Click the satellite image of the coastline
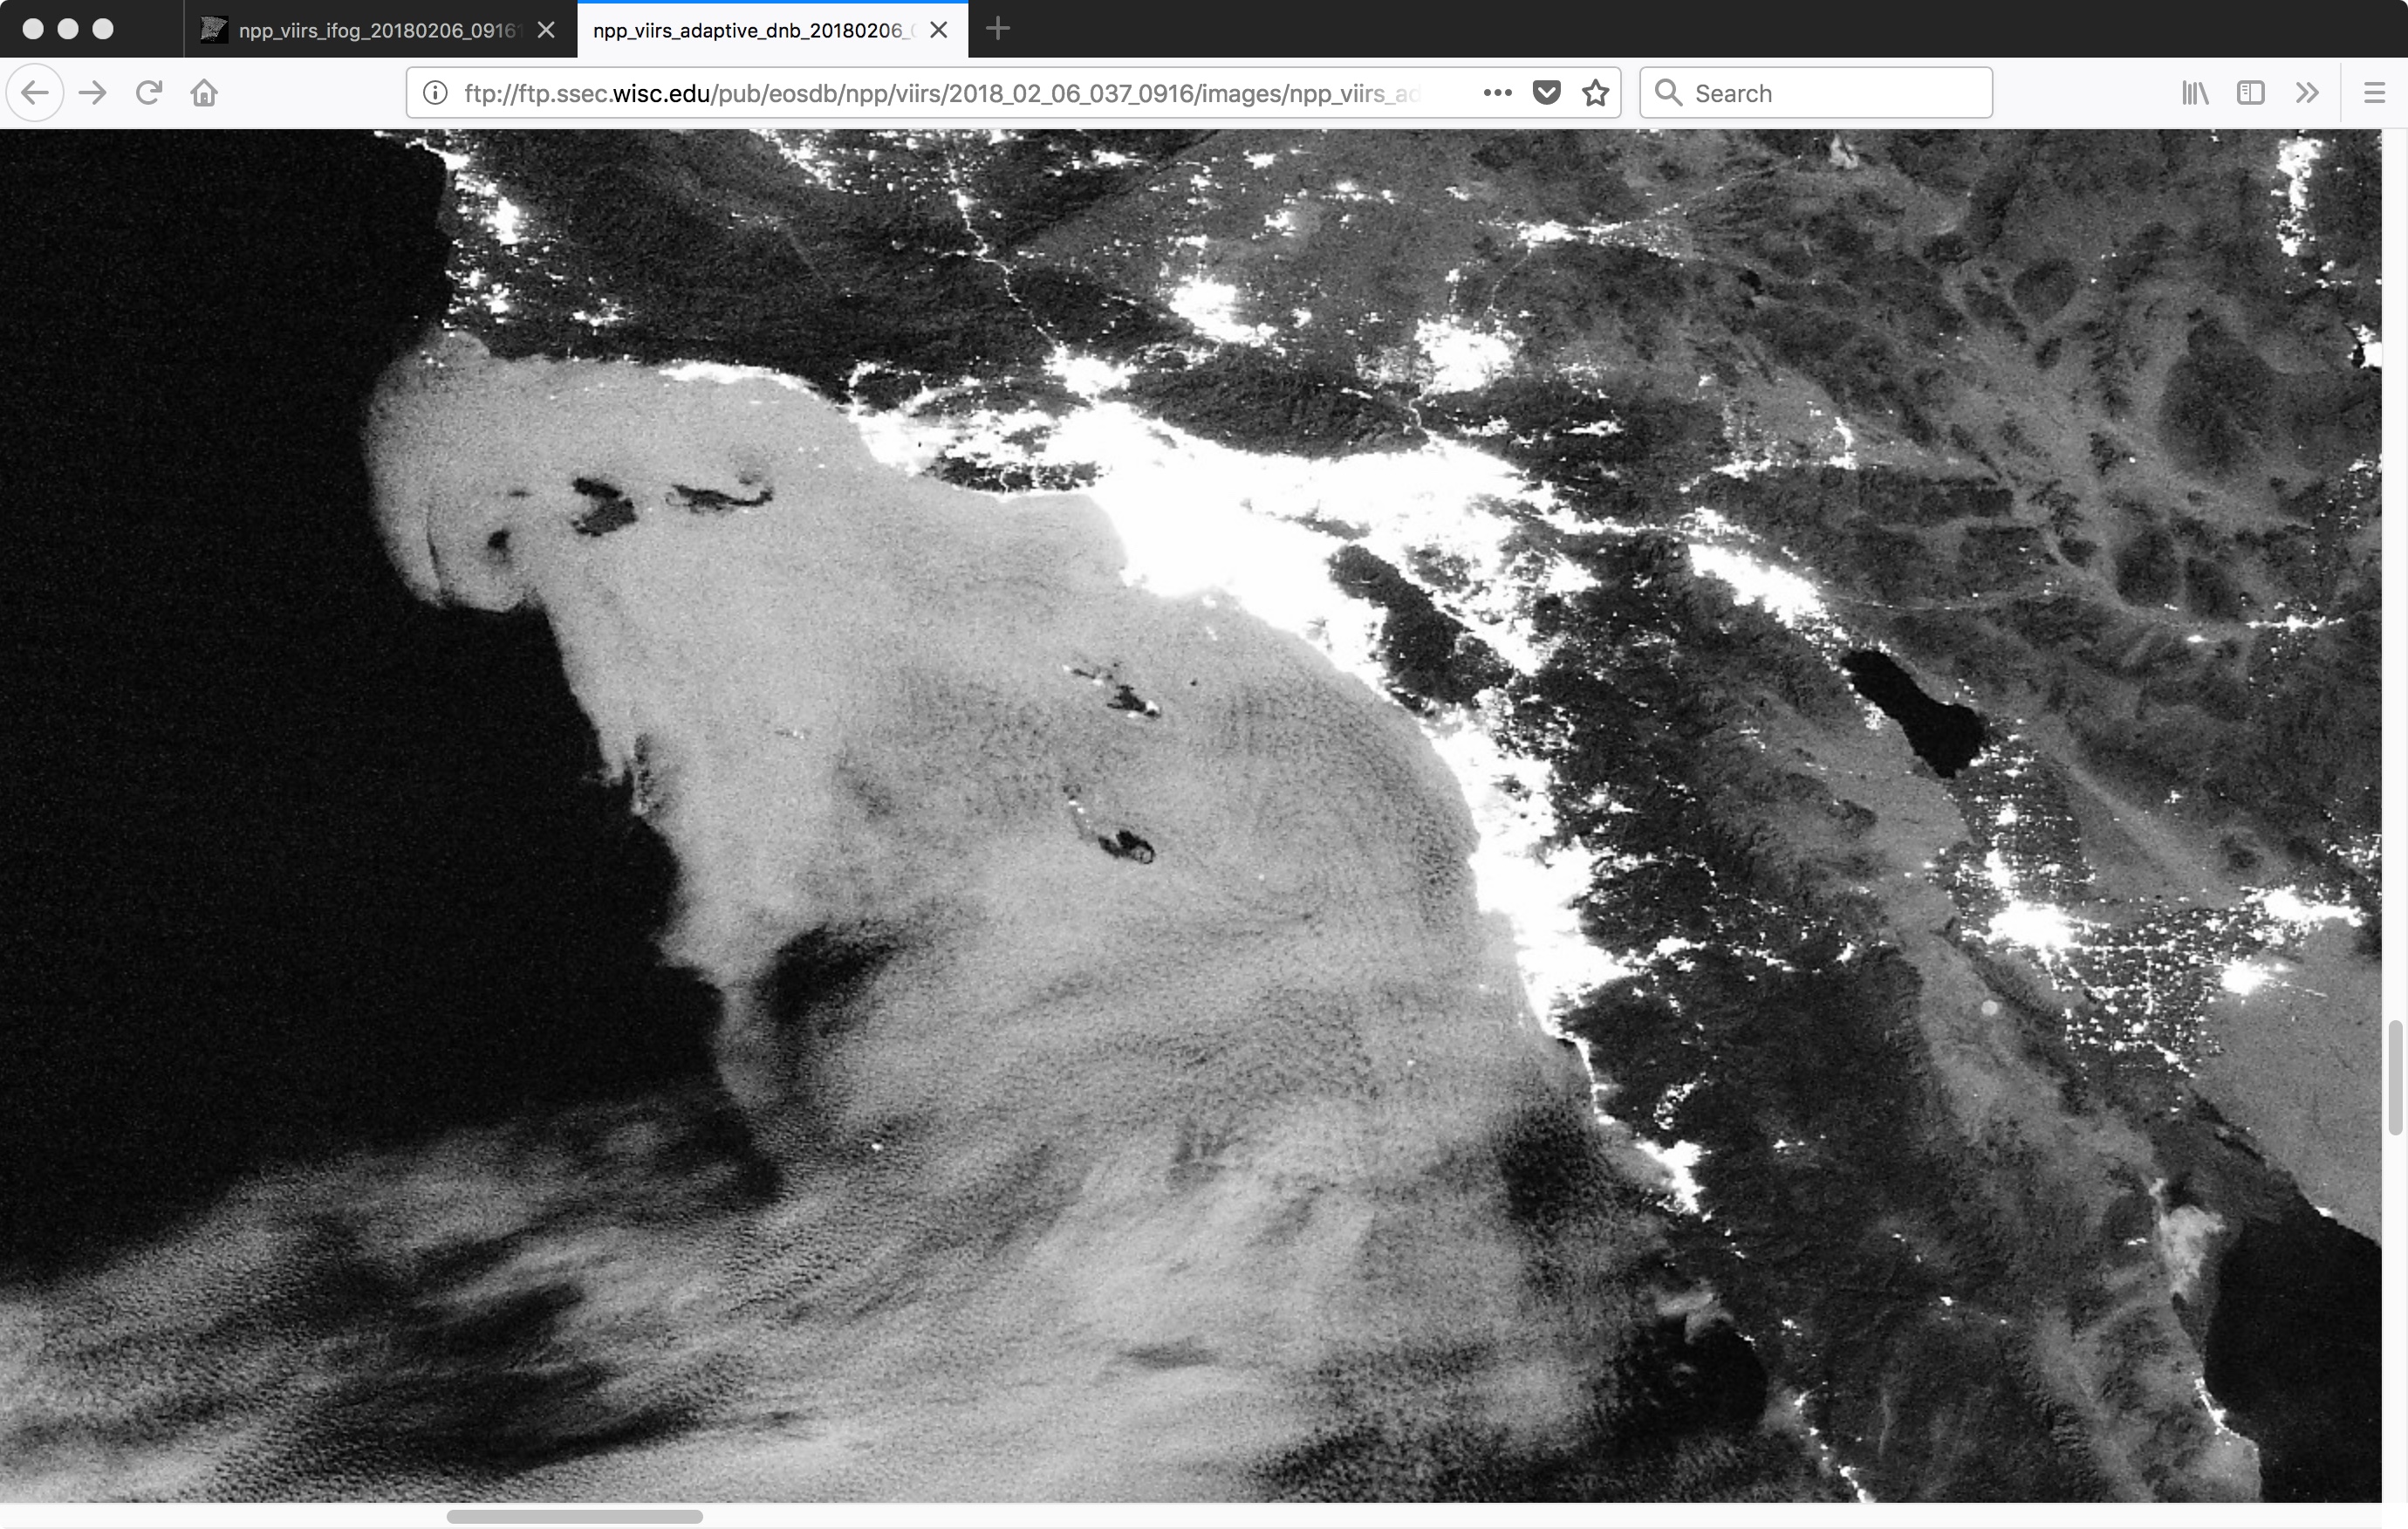This screenshot has height=1529, width=2408. (x=1190, y=815)
